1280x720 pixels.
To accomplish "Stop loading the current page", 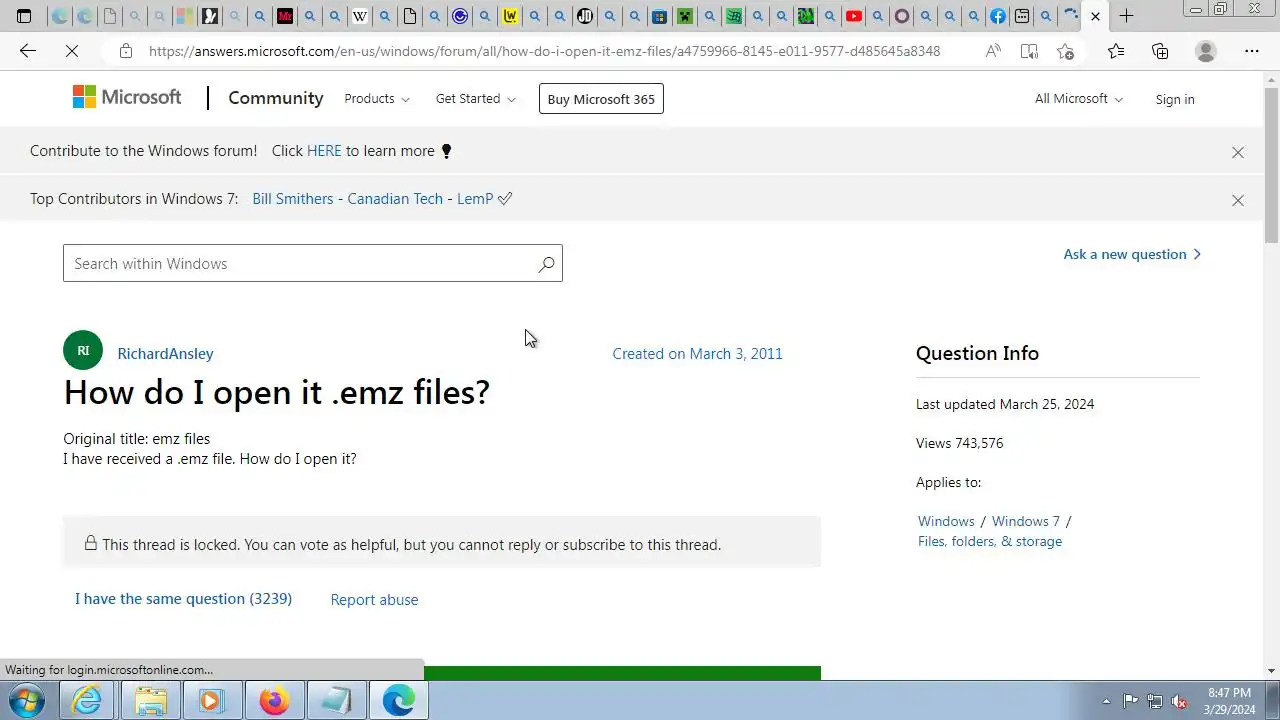I will tap(72, 51).
